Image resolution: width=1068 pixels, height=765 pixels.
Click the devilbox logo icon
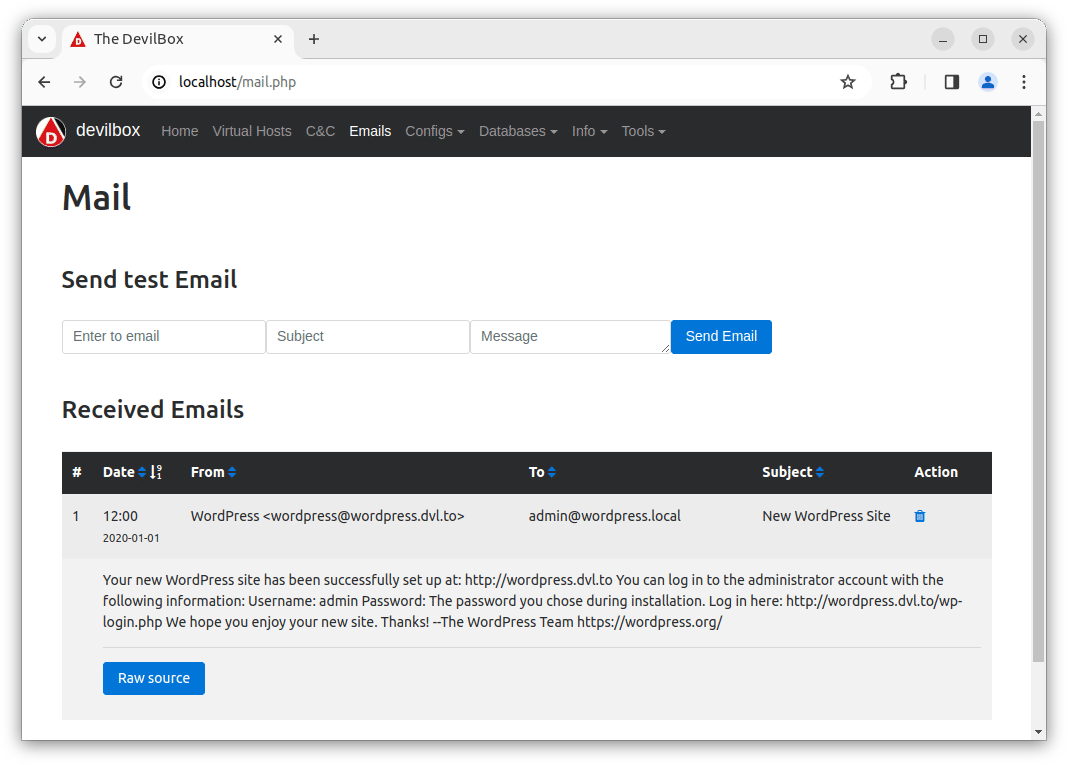[51, 131]
